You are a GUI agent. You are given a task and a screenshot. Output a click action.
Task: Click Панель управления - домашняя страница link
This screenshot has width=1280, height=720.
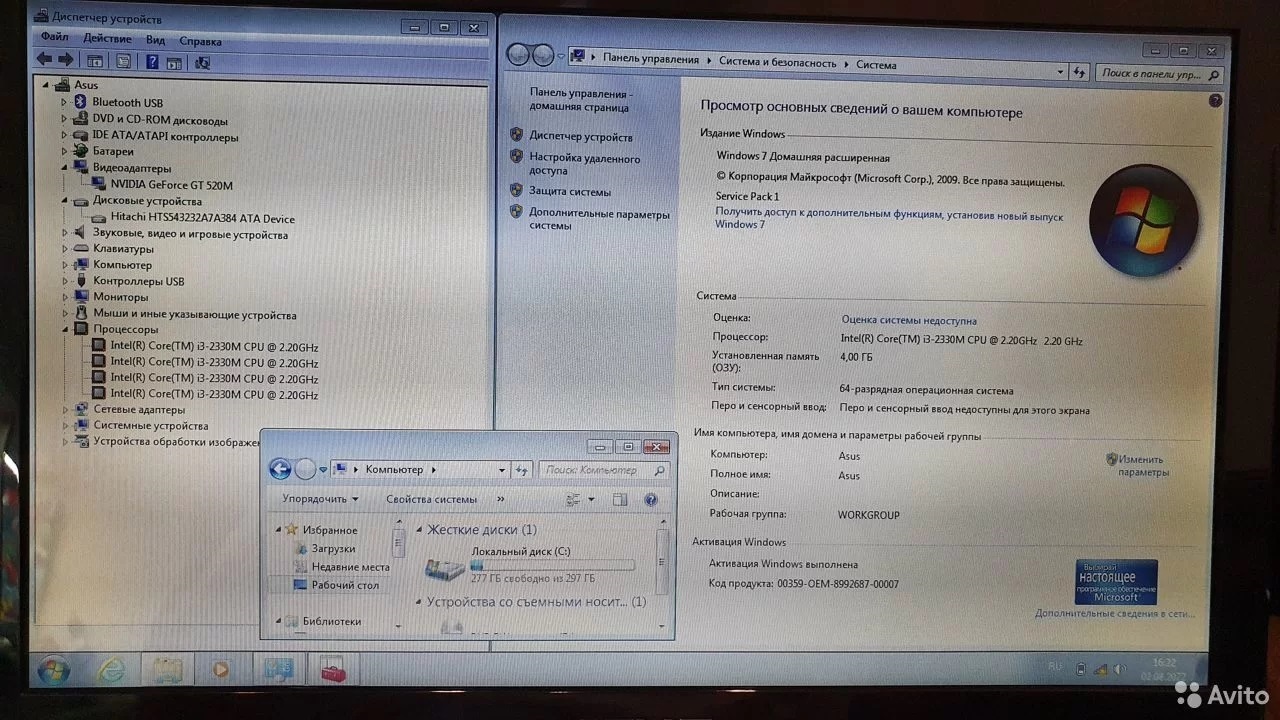click(x=580, y=100)
